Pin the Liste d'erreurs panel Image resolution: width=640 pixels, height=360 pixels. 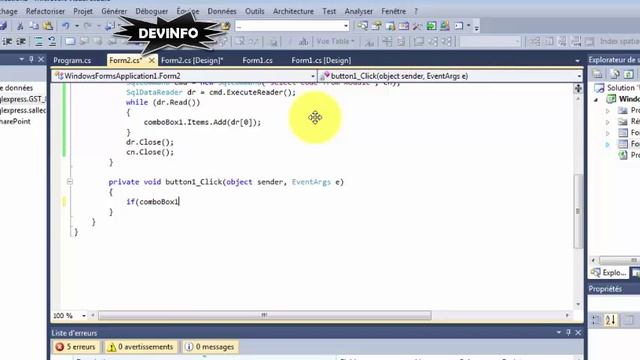pos(568,333)
